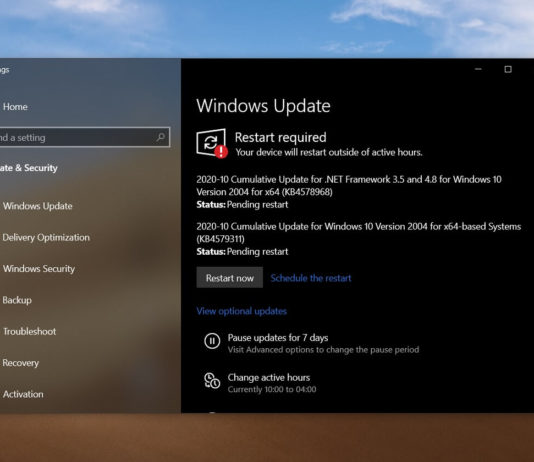This screenshot has height=462, width=534.
Task: Open the Activation section
Action: tap(23, 394)
